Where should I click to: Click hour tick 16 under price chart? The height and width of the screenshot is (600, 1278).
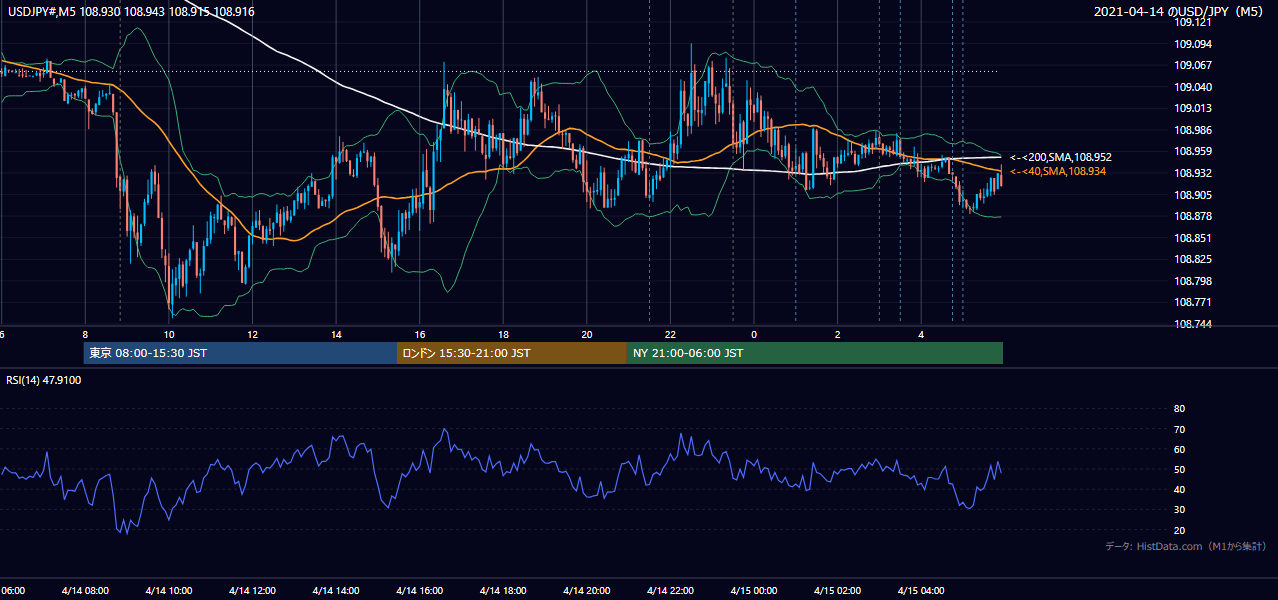pos(420,335)
